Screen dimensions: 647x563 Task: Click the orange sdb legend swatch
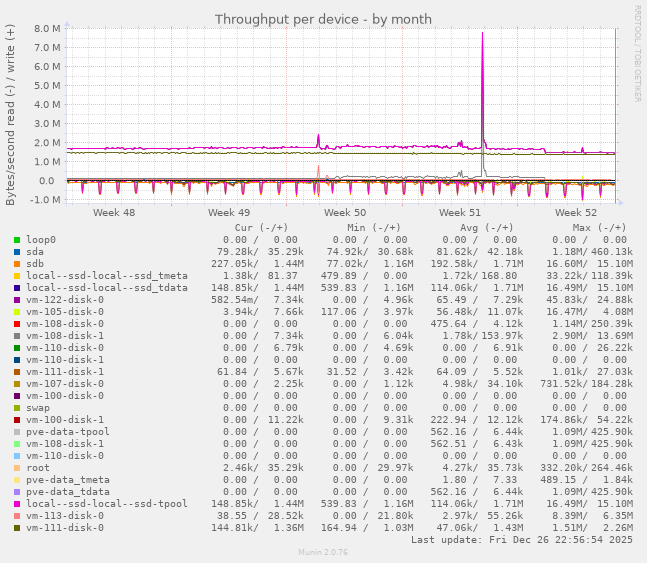17,264
